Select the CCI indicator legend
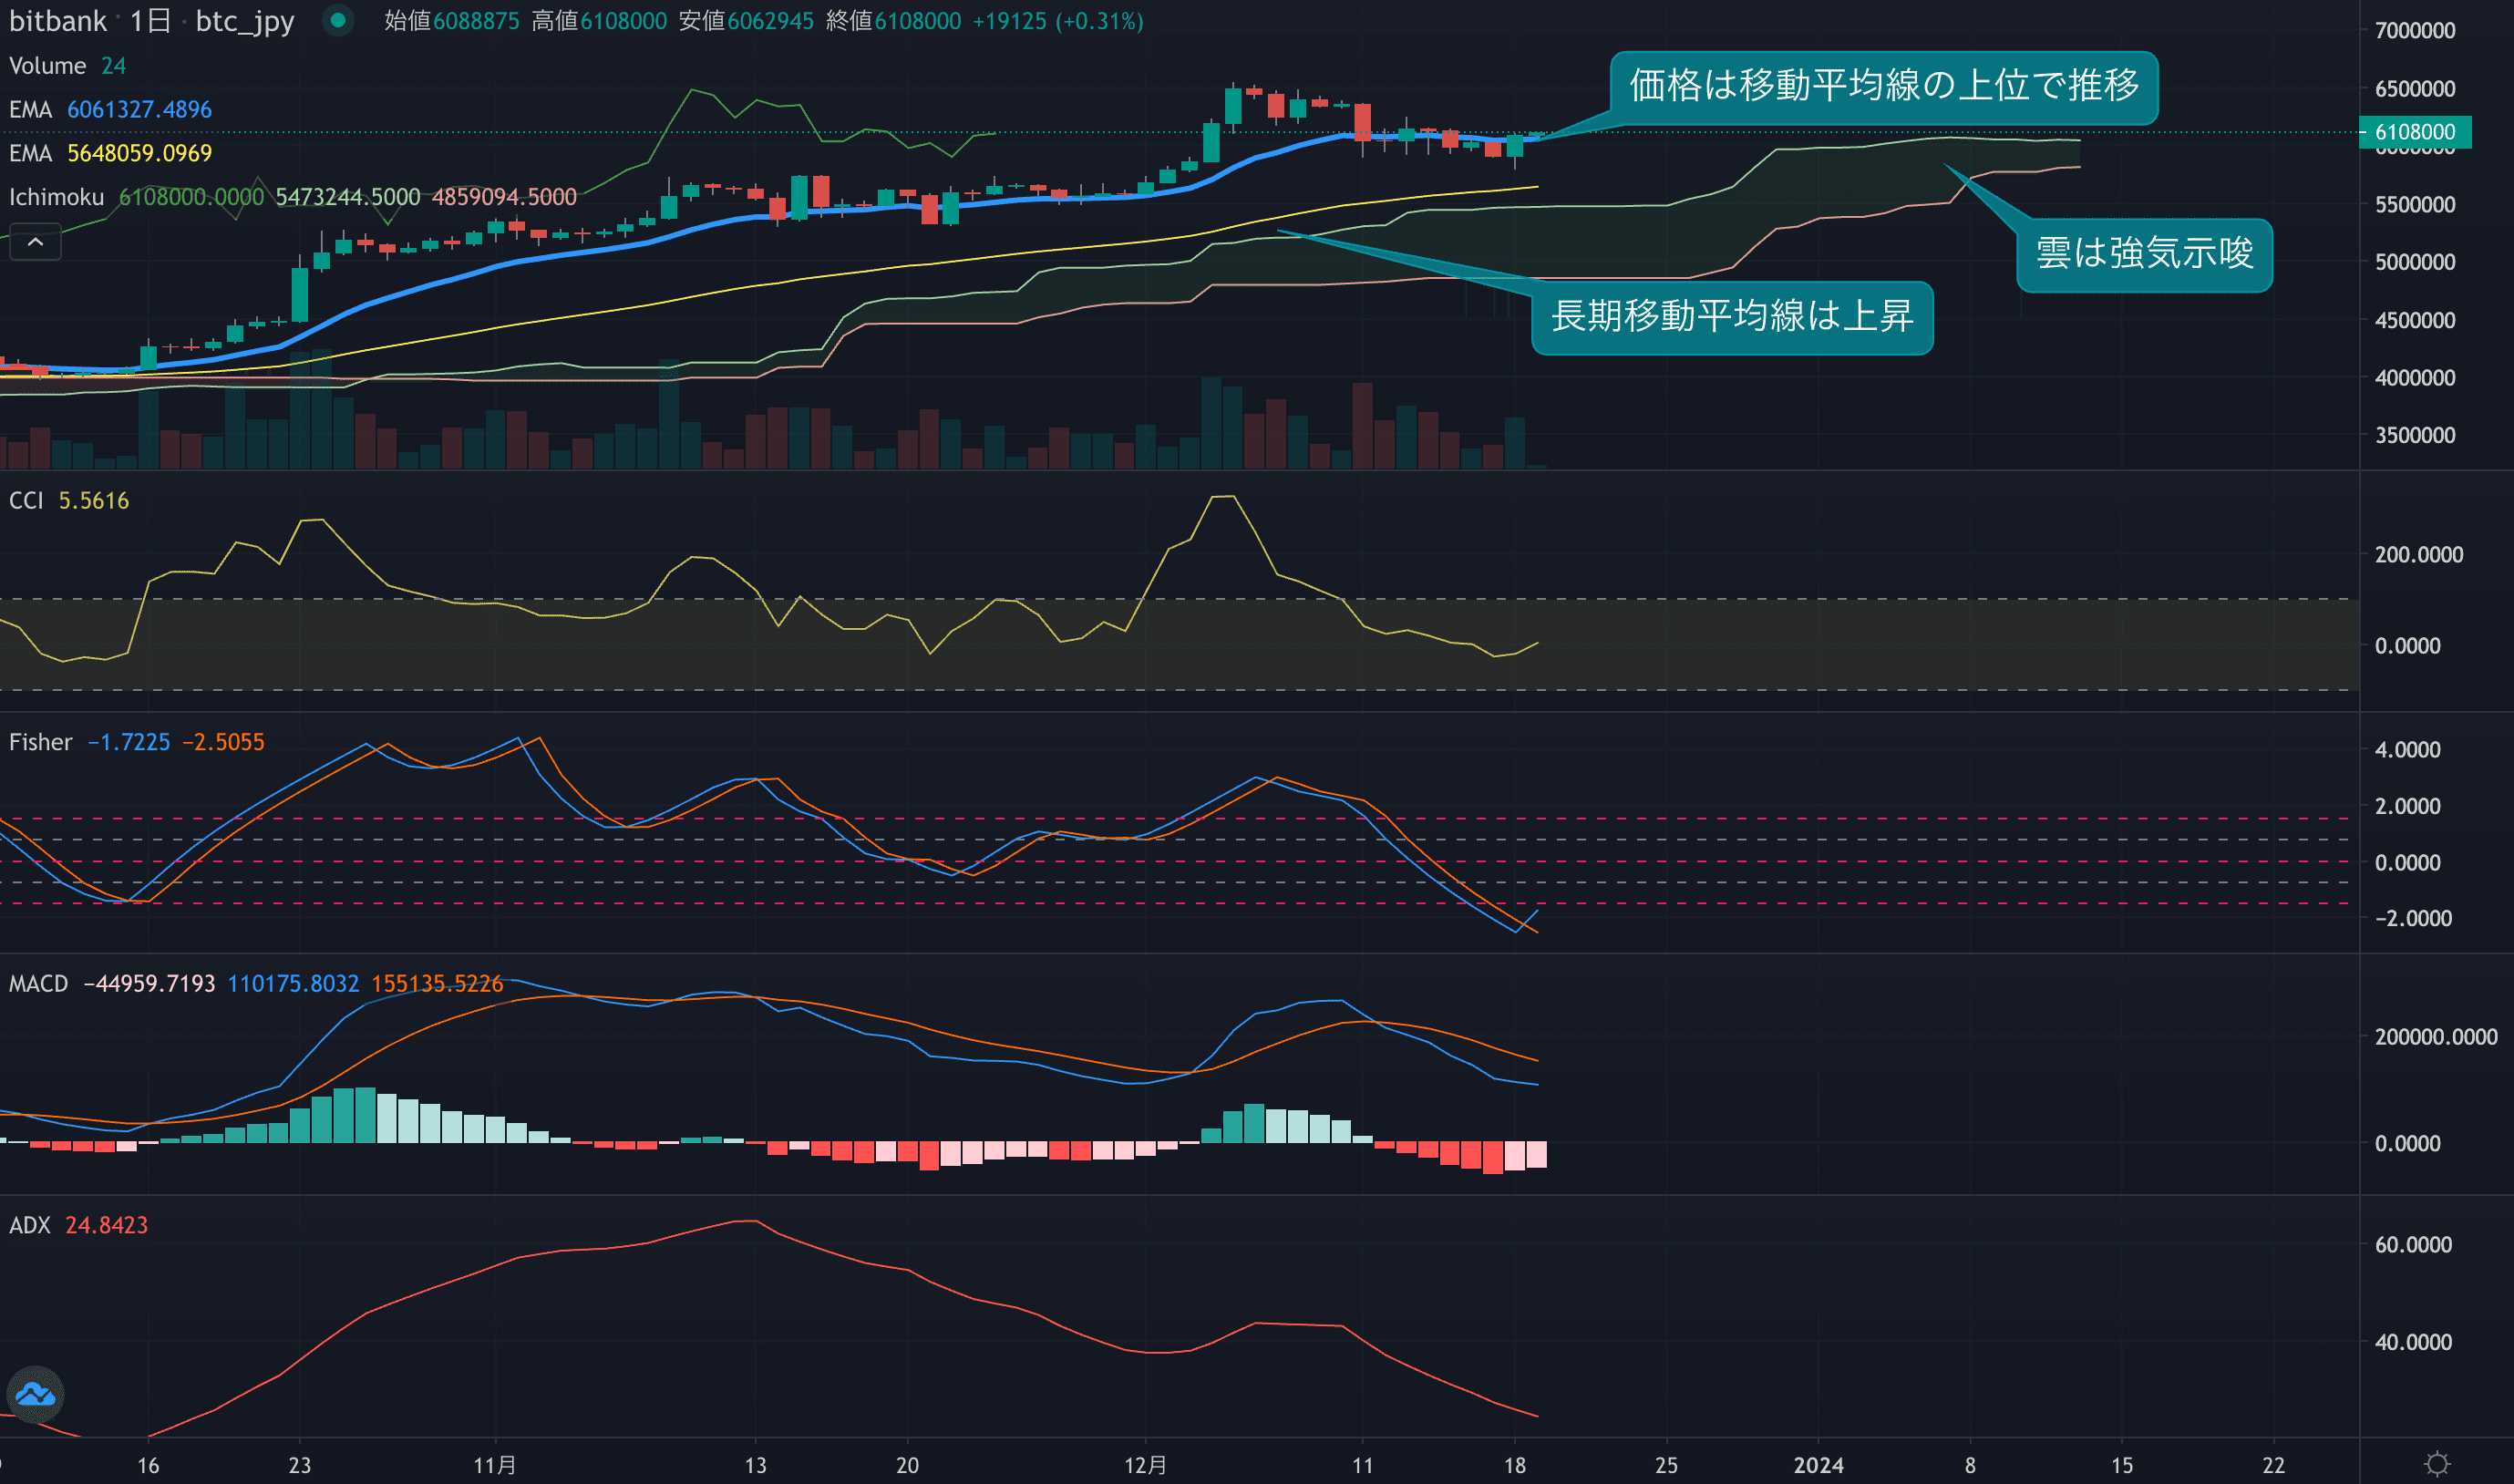The width and height of the screenshot is (2514, 1484). pyautogui.click(x=26, y=500)
